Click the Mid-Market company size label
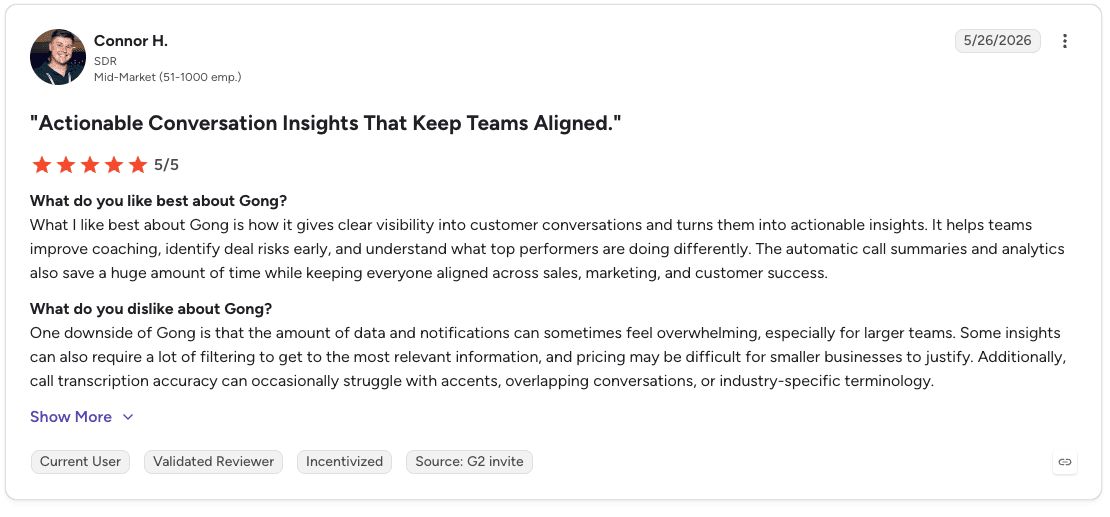Screen dimensions: 1110x517 (x=168, y=76)
